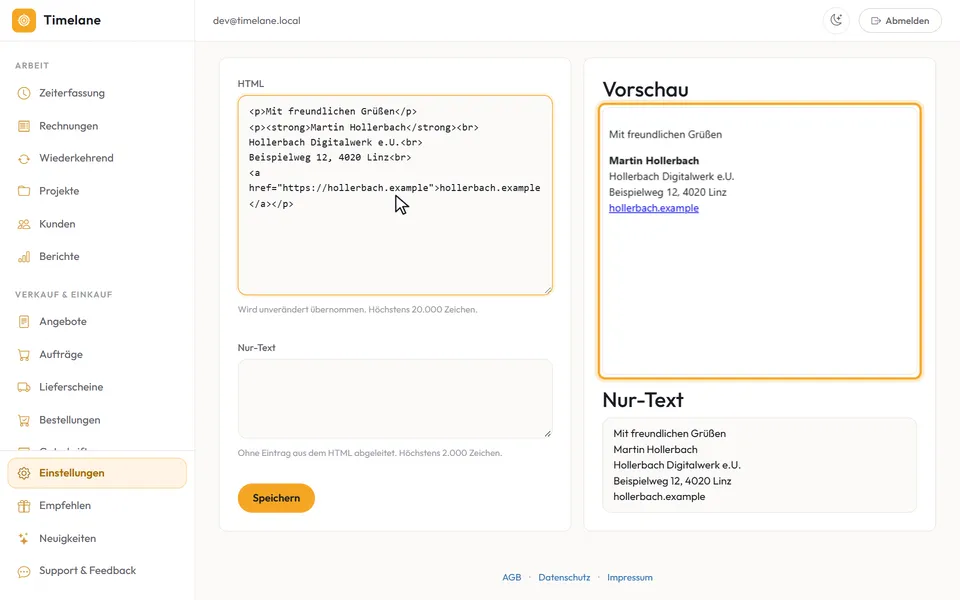Click Beispielweg 12, 4020 Linz in the plain-text preview
This screenshot has width=960, height=600.
tap(672, 481)
